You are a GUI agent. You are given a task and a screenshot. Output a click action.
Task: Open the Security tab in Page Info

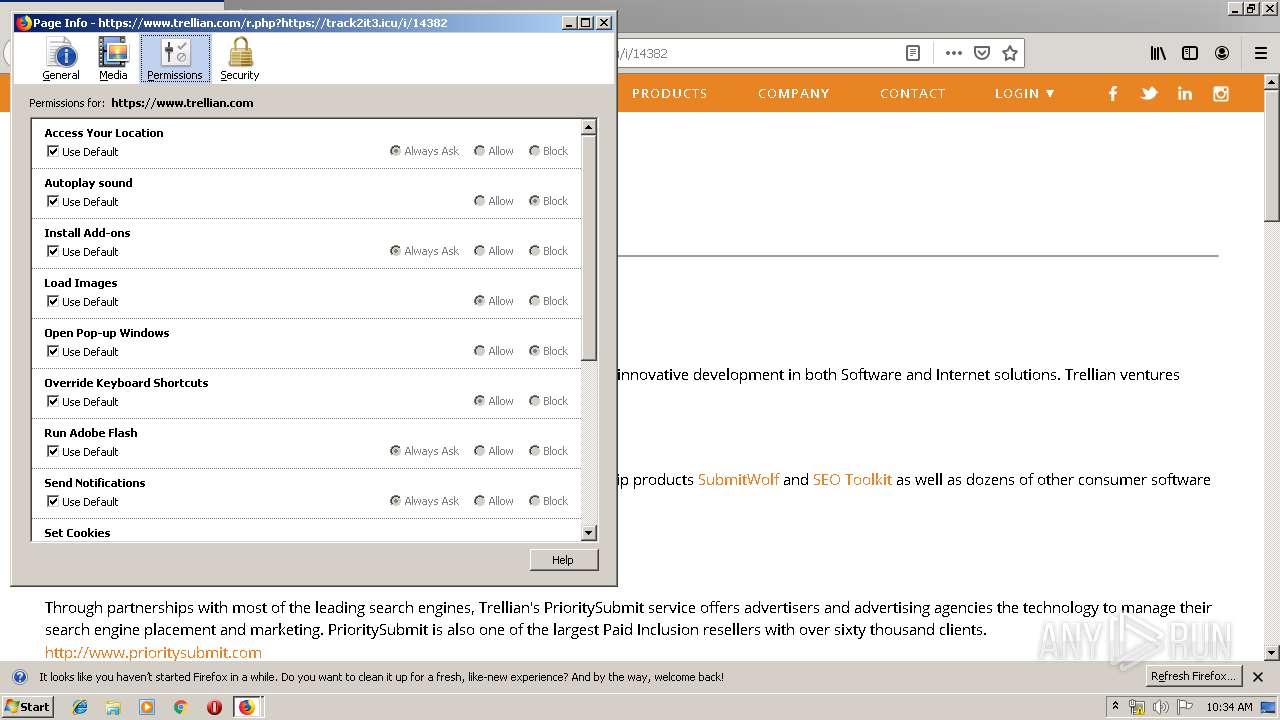240,59
